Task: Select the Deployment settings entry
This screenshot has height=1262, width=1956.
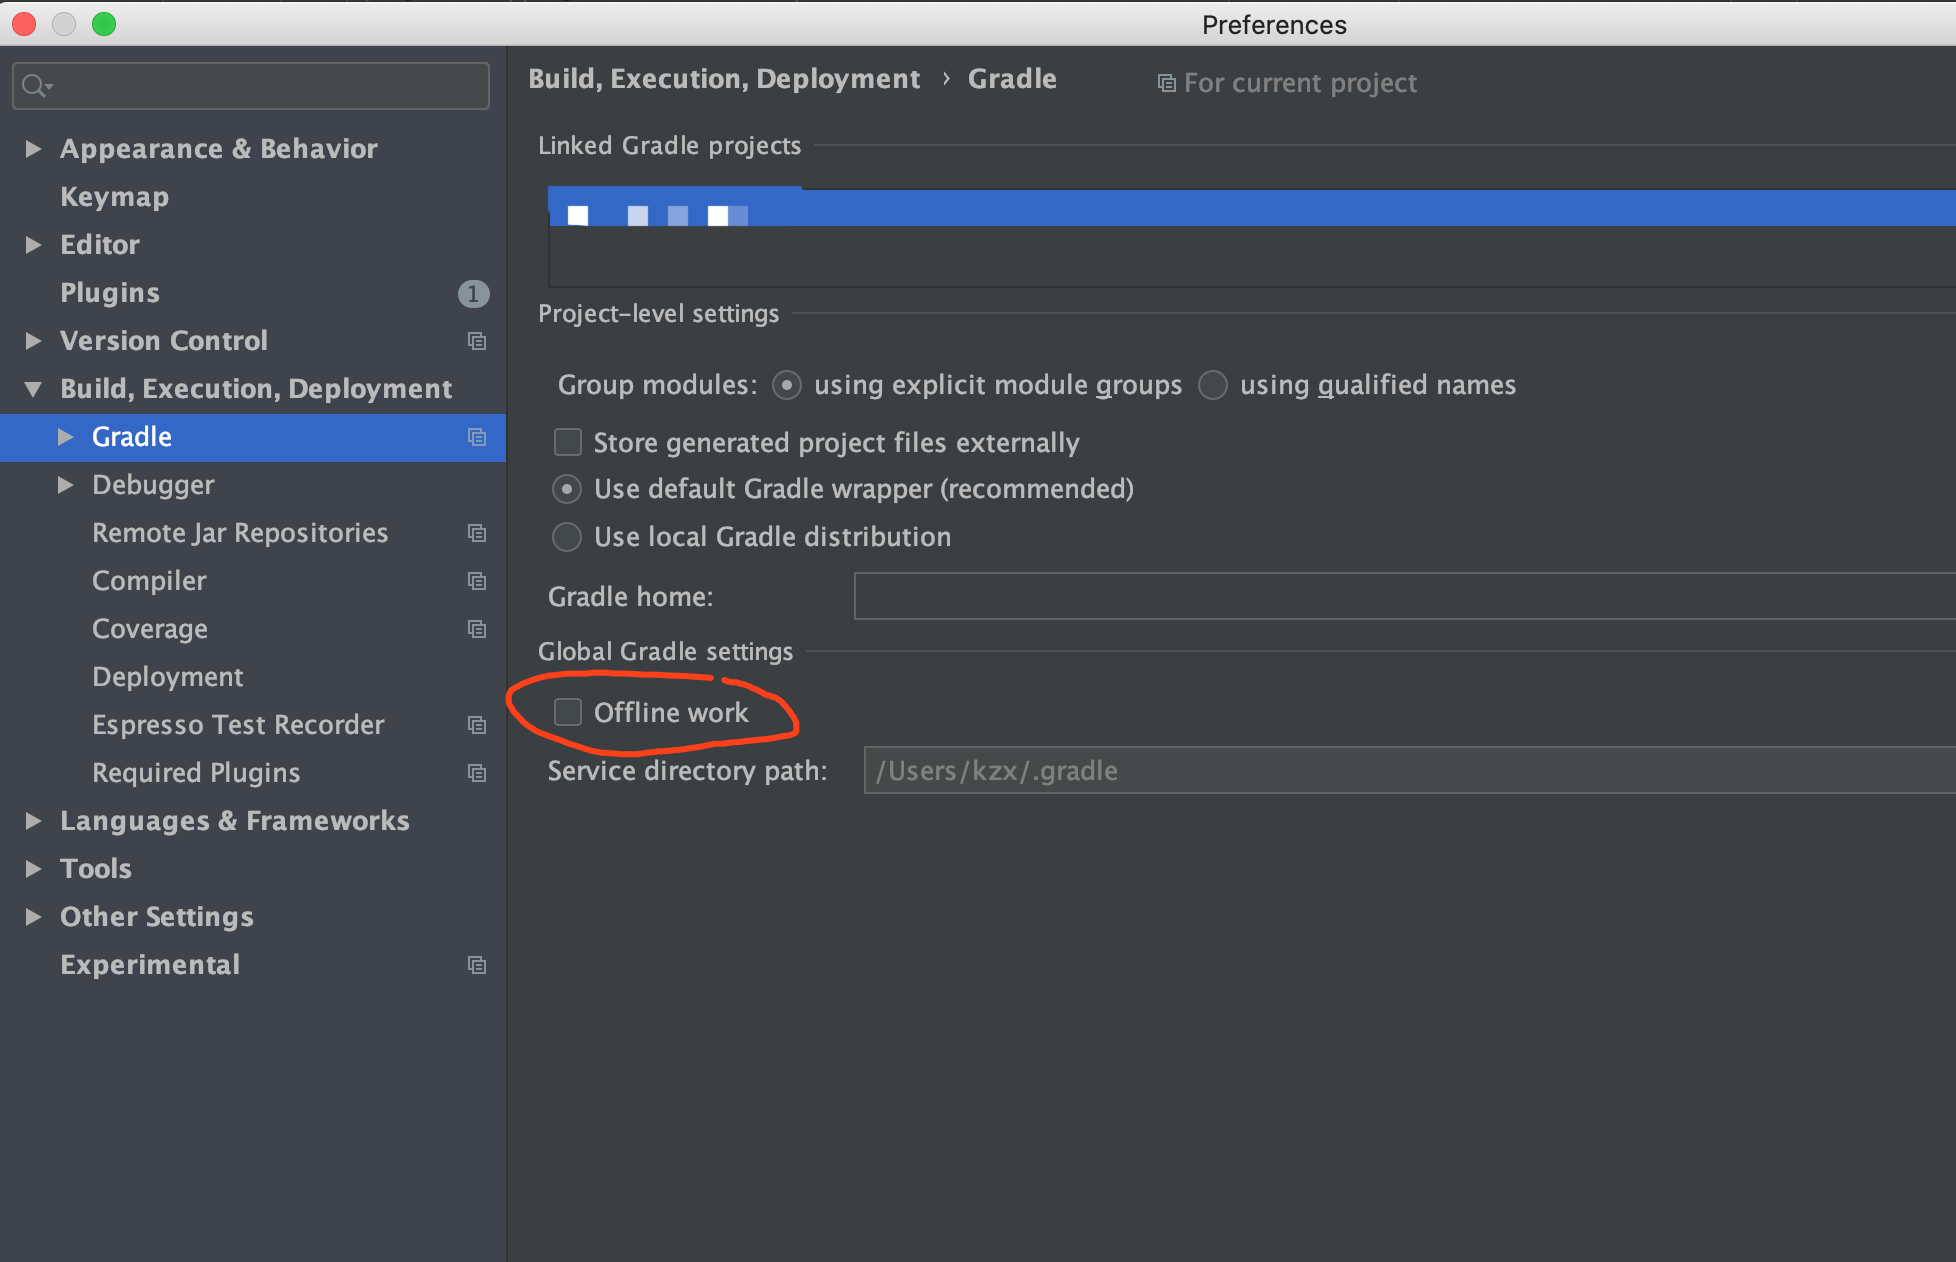Action: point(167,677)
